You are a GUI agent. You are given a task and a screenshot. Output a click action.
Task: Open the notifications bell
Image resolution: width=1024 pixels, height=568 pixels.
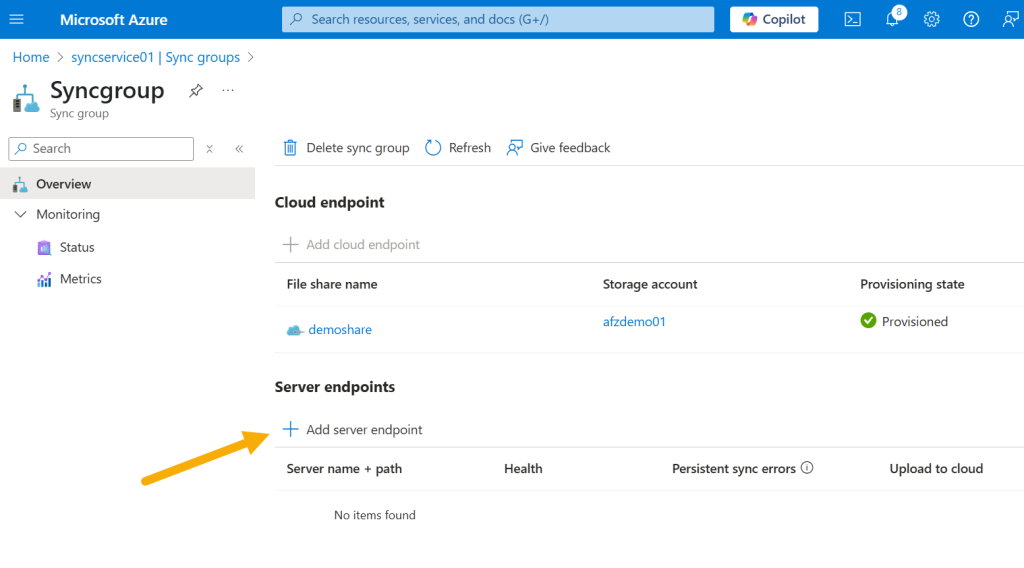click(893, 19)
